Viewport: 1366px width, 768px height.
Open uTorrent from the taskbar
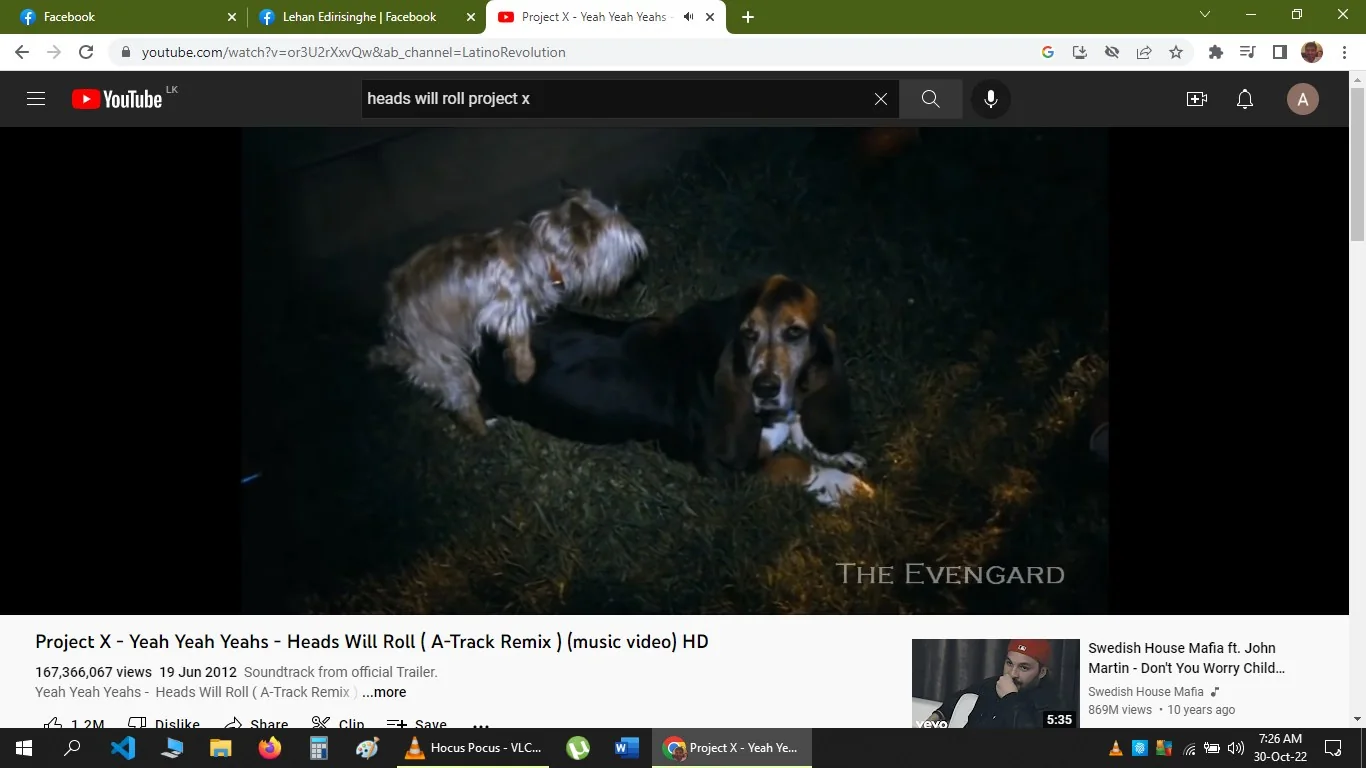tap(578, 748)
